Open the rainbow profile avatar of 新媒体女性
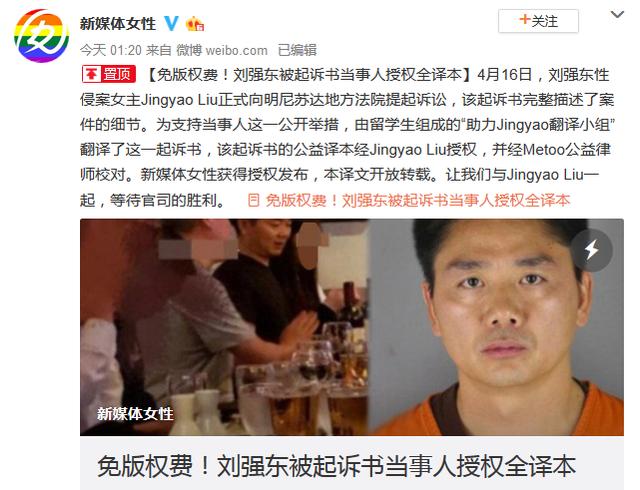Viewport: 640px width, 490px height. point(41,36)
